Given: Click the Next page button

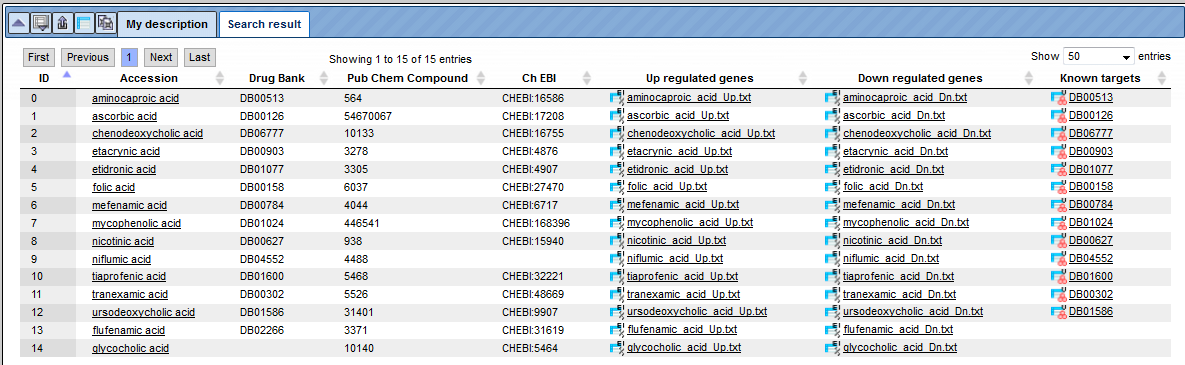Looking at the screenshot, I should pos(160,57).
